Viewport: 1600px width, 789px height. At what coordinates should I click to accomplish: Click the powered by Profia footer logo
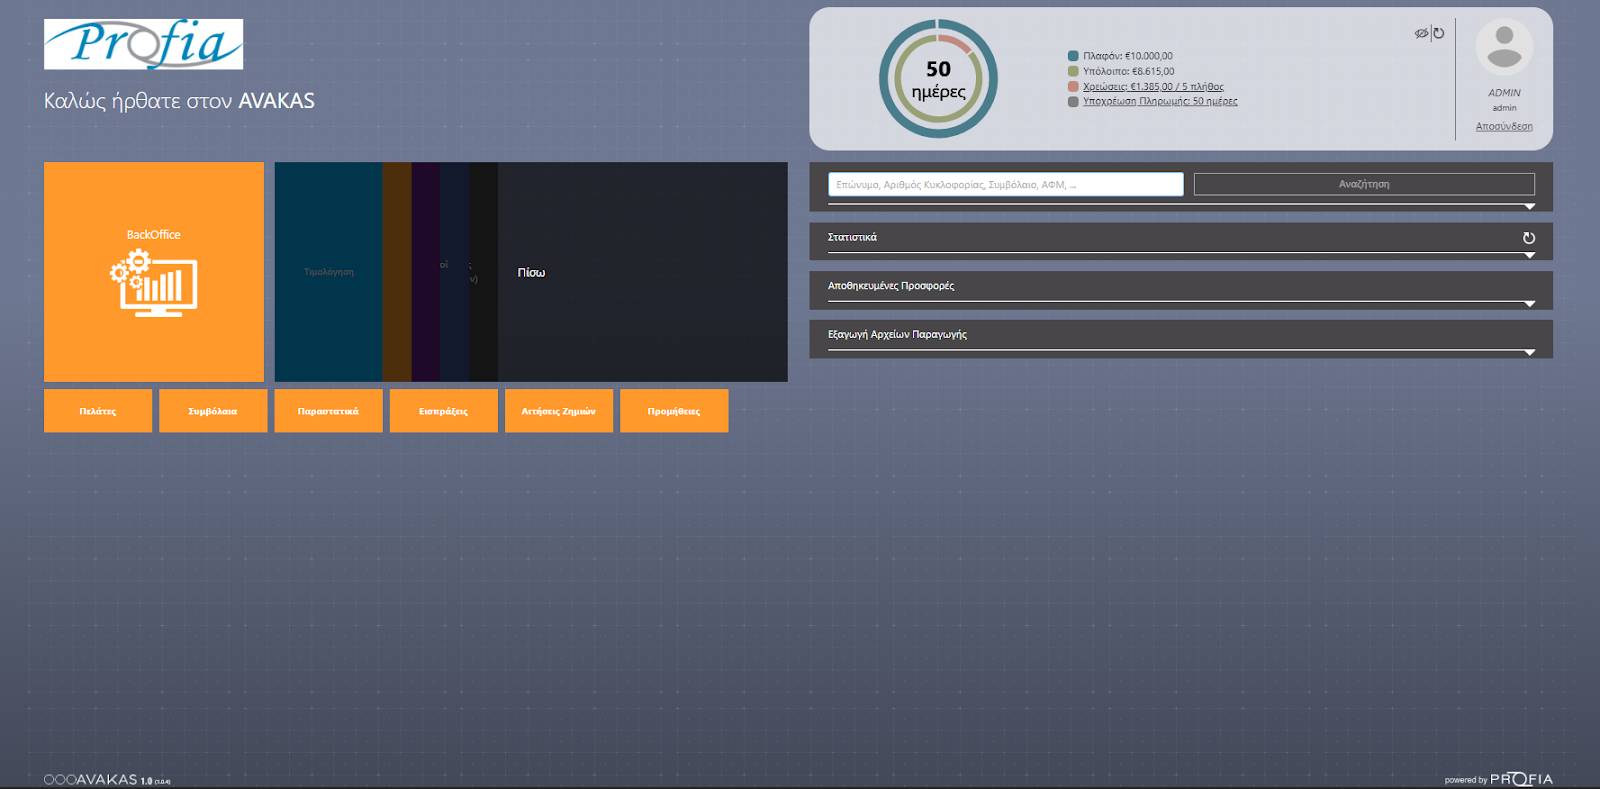pyautogui.click(x=1520, y=779)
